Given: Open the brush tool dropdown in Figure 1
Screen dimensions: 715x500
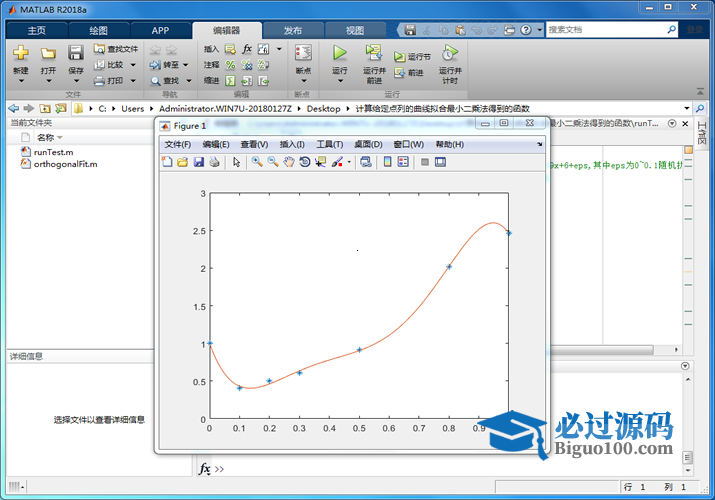Looking at the screenshot, I should click(349, 162).
